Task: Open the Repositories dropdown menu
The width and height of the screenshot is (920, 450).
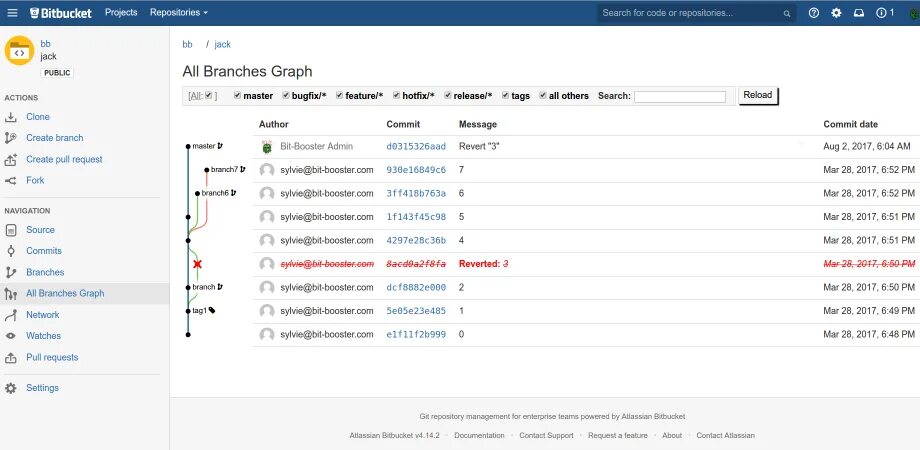Action: (179, 12)
